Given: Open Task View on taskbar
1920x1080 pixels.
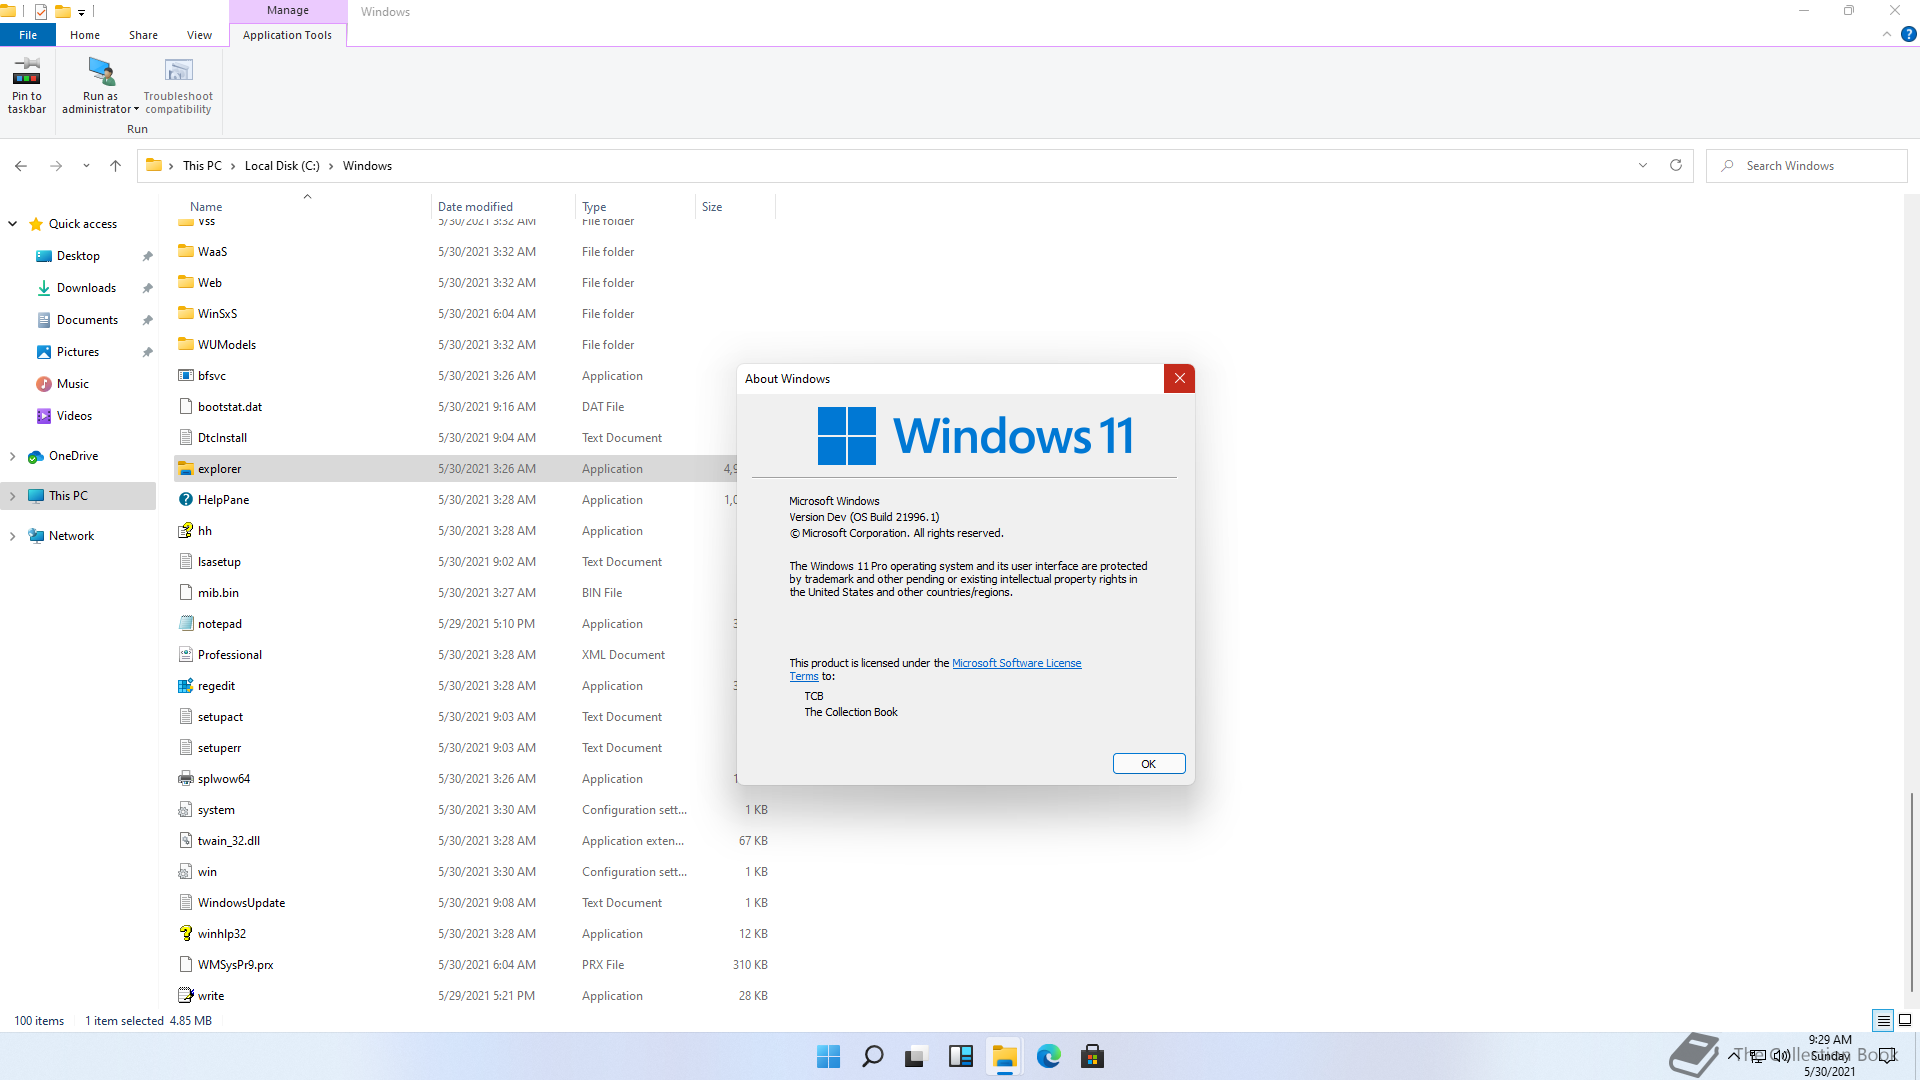Looking at the screenshot, I should point(916,1056).
